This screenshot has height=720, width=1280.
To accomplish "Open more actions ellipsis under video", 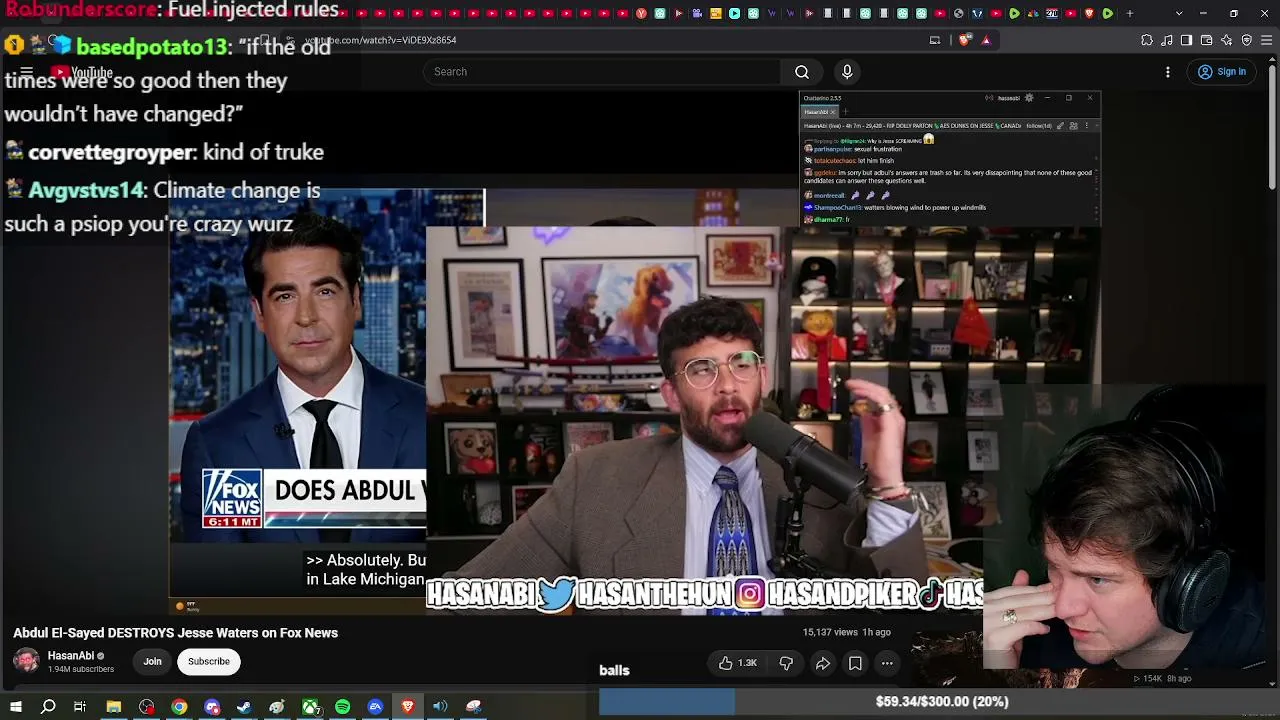I will click(887, 663).
